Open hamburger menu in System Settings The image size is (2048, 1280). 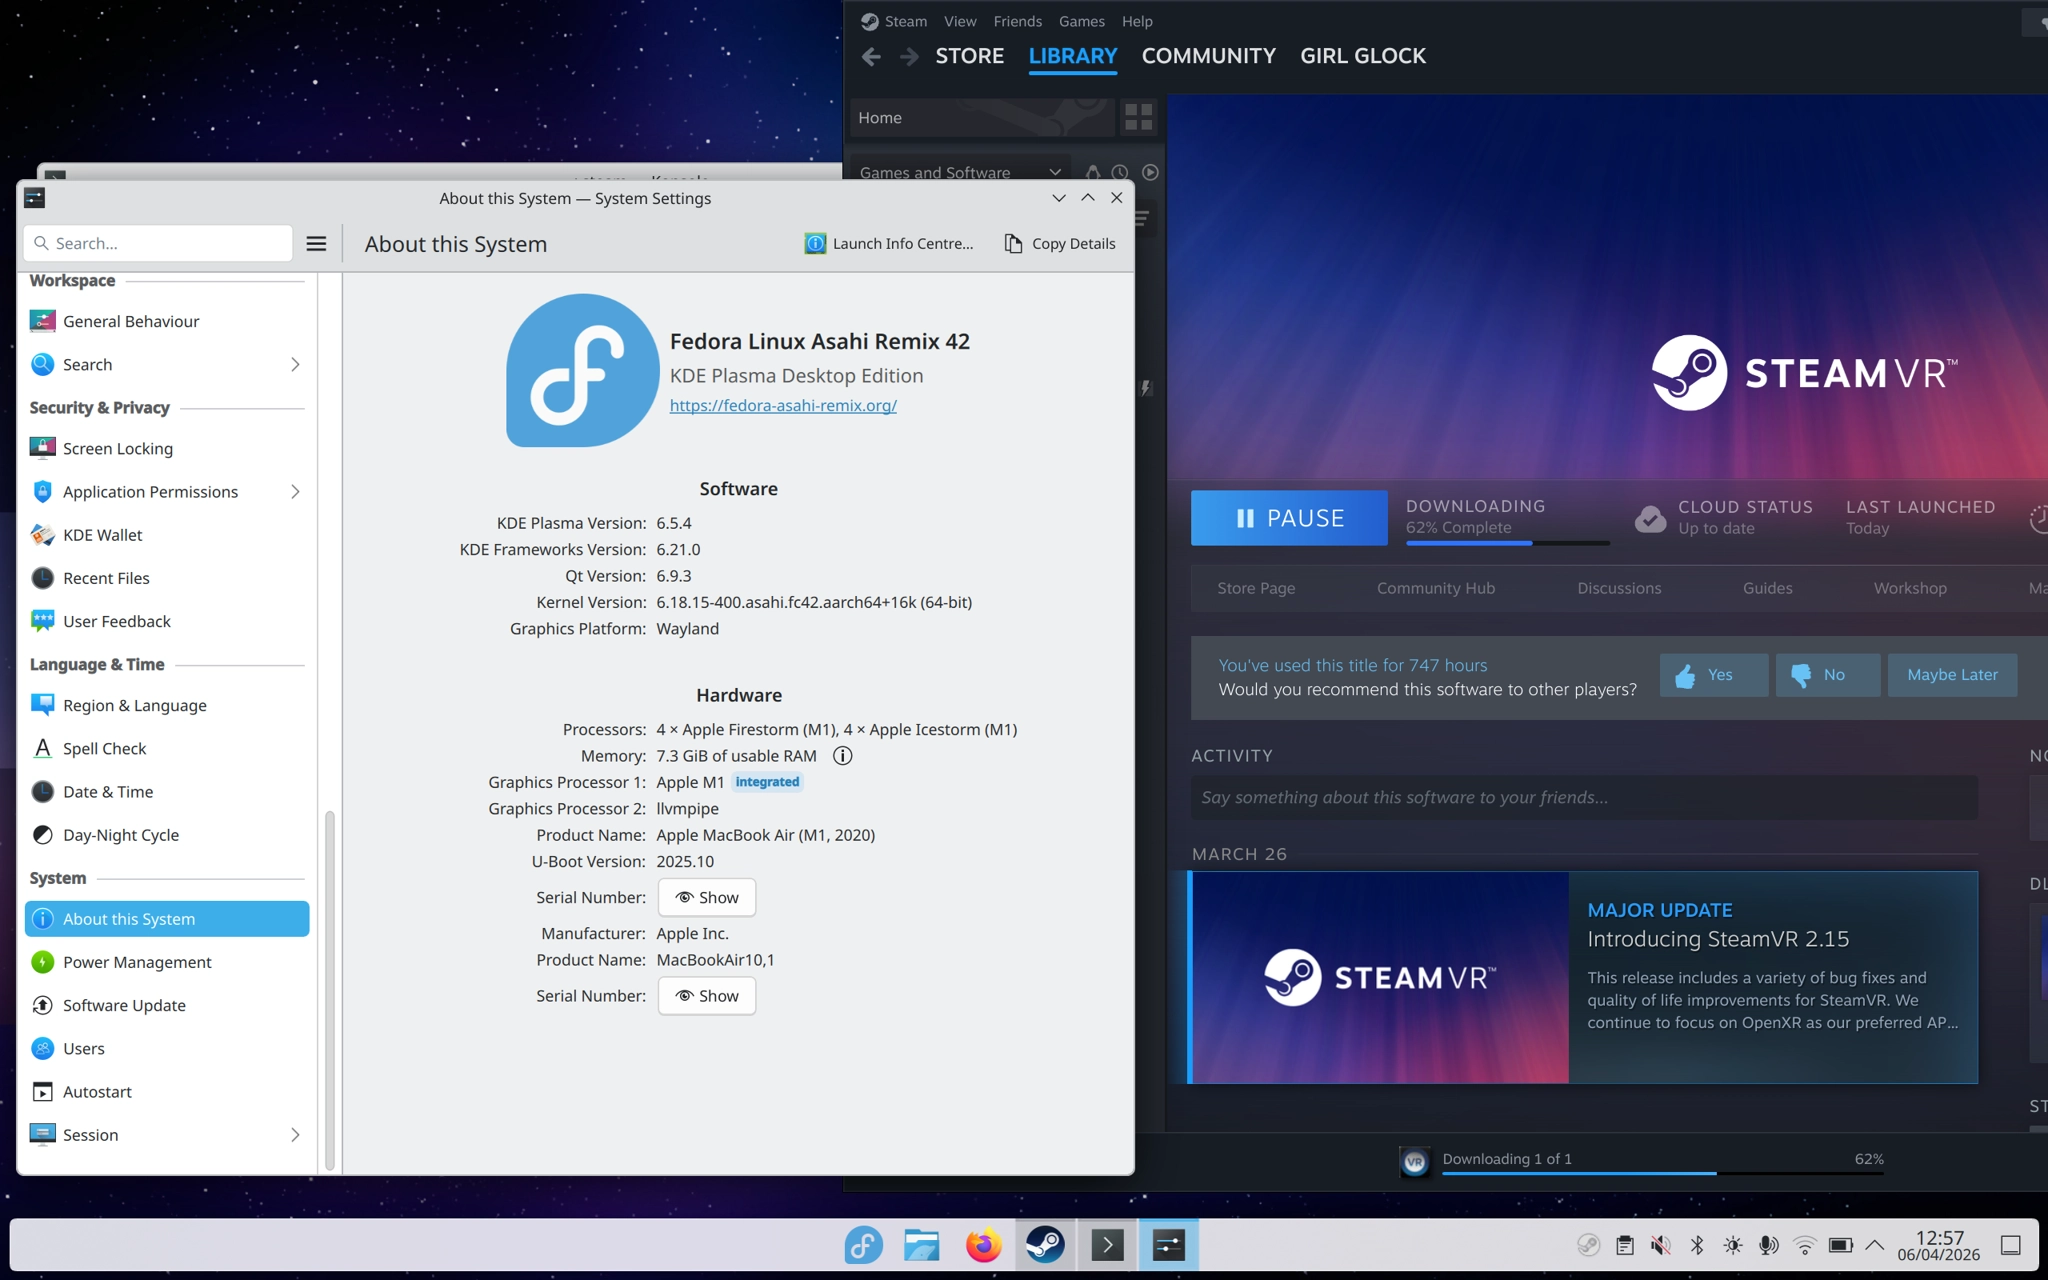tap(316, 244)
